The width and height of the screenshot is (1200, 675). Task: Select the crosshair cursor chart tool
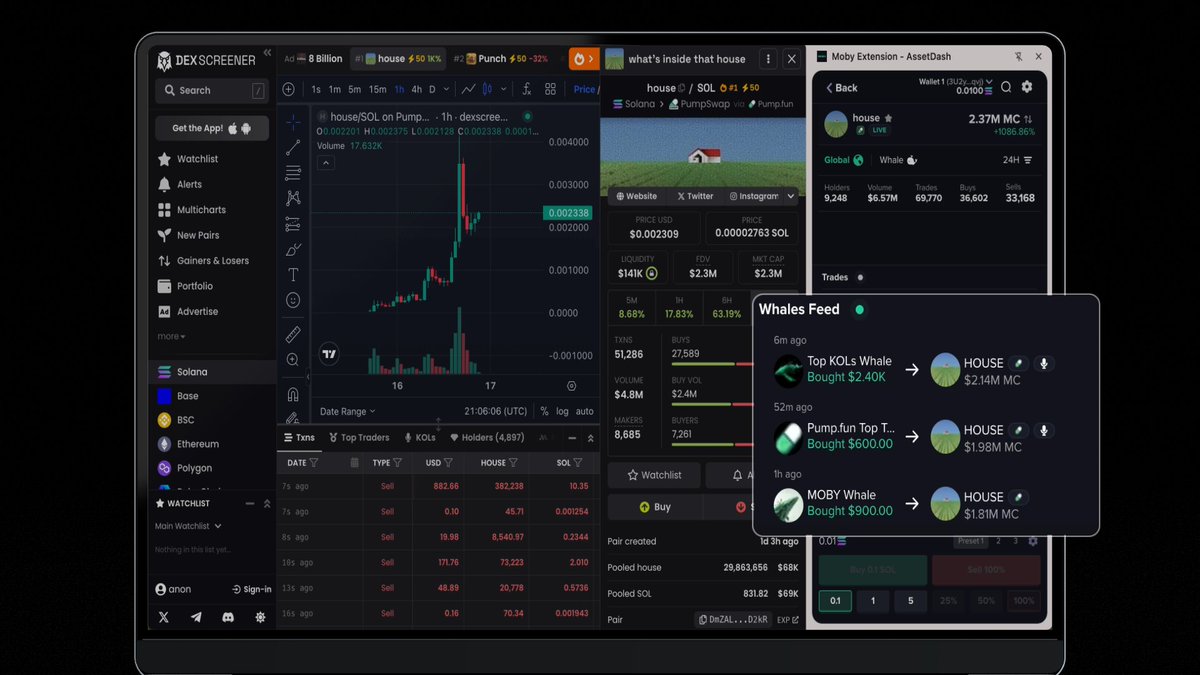[293, 122]
